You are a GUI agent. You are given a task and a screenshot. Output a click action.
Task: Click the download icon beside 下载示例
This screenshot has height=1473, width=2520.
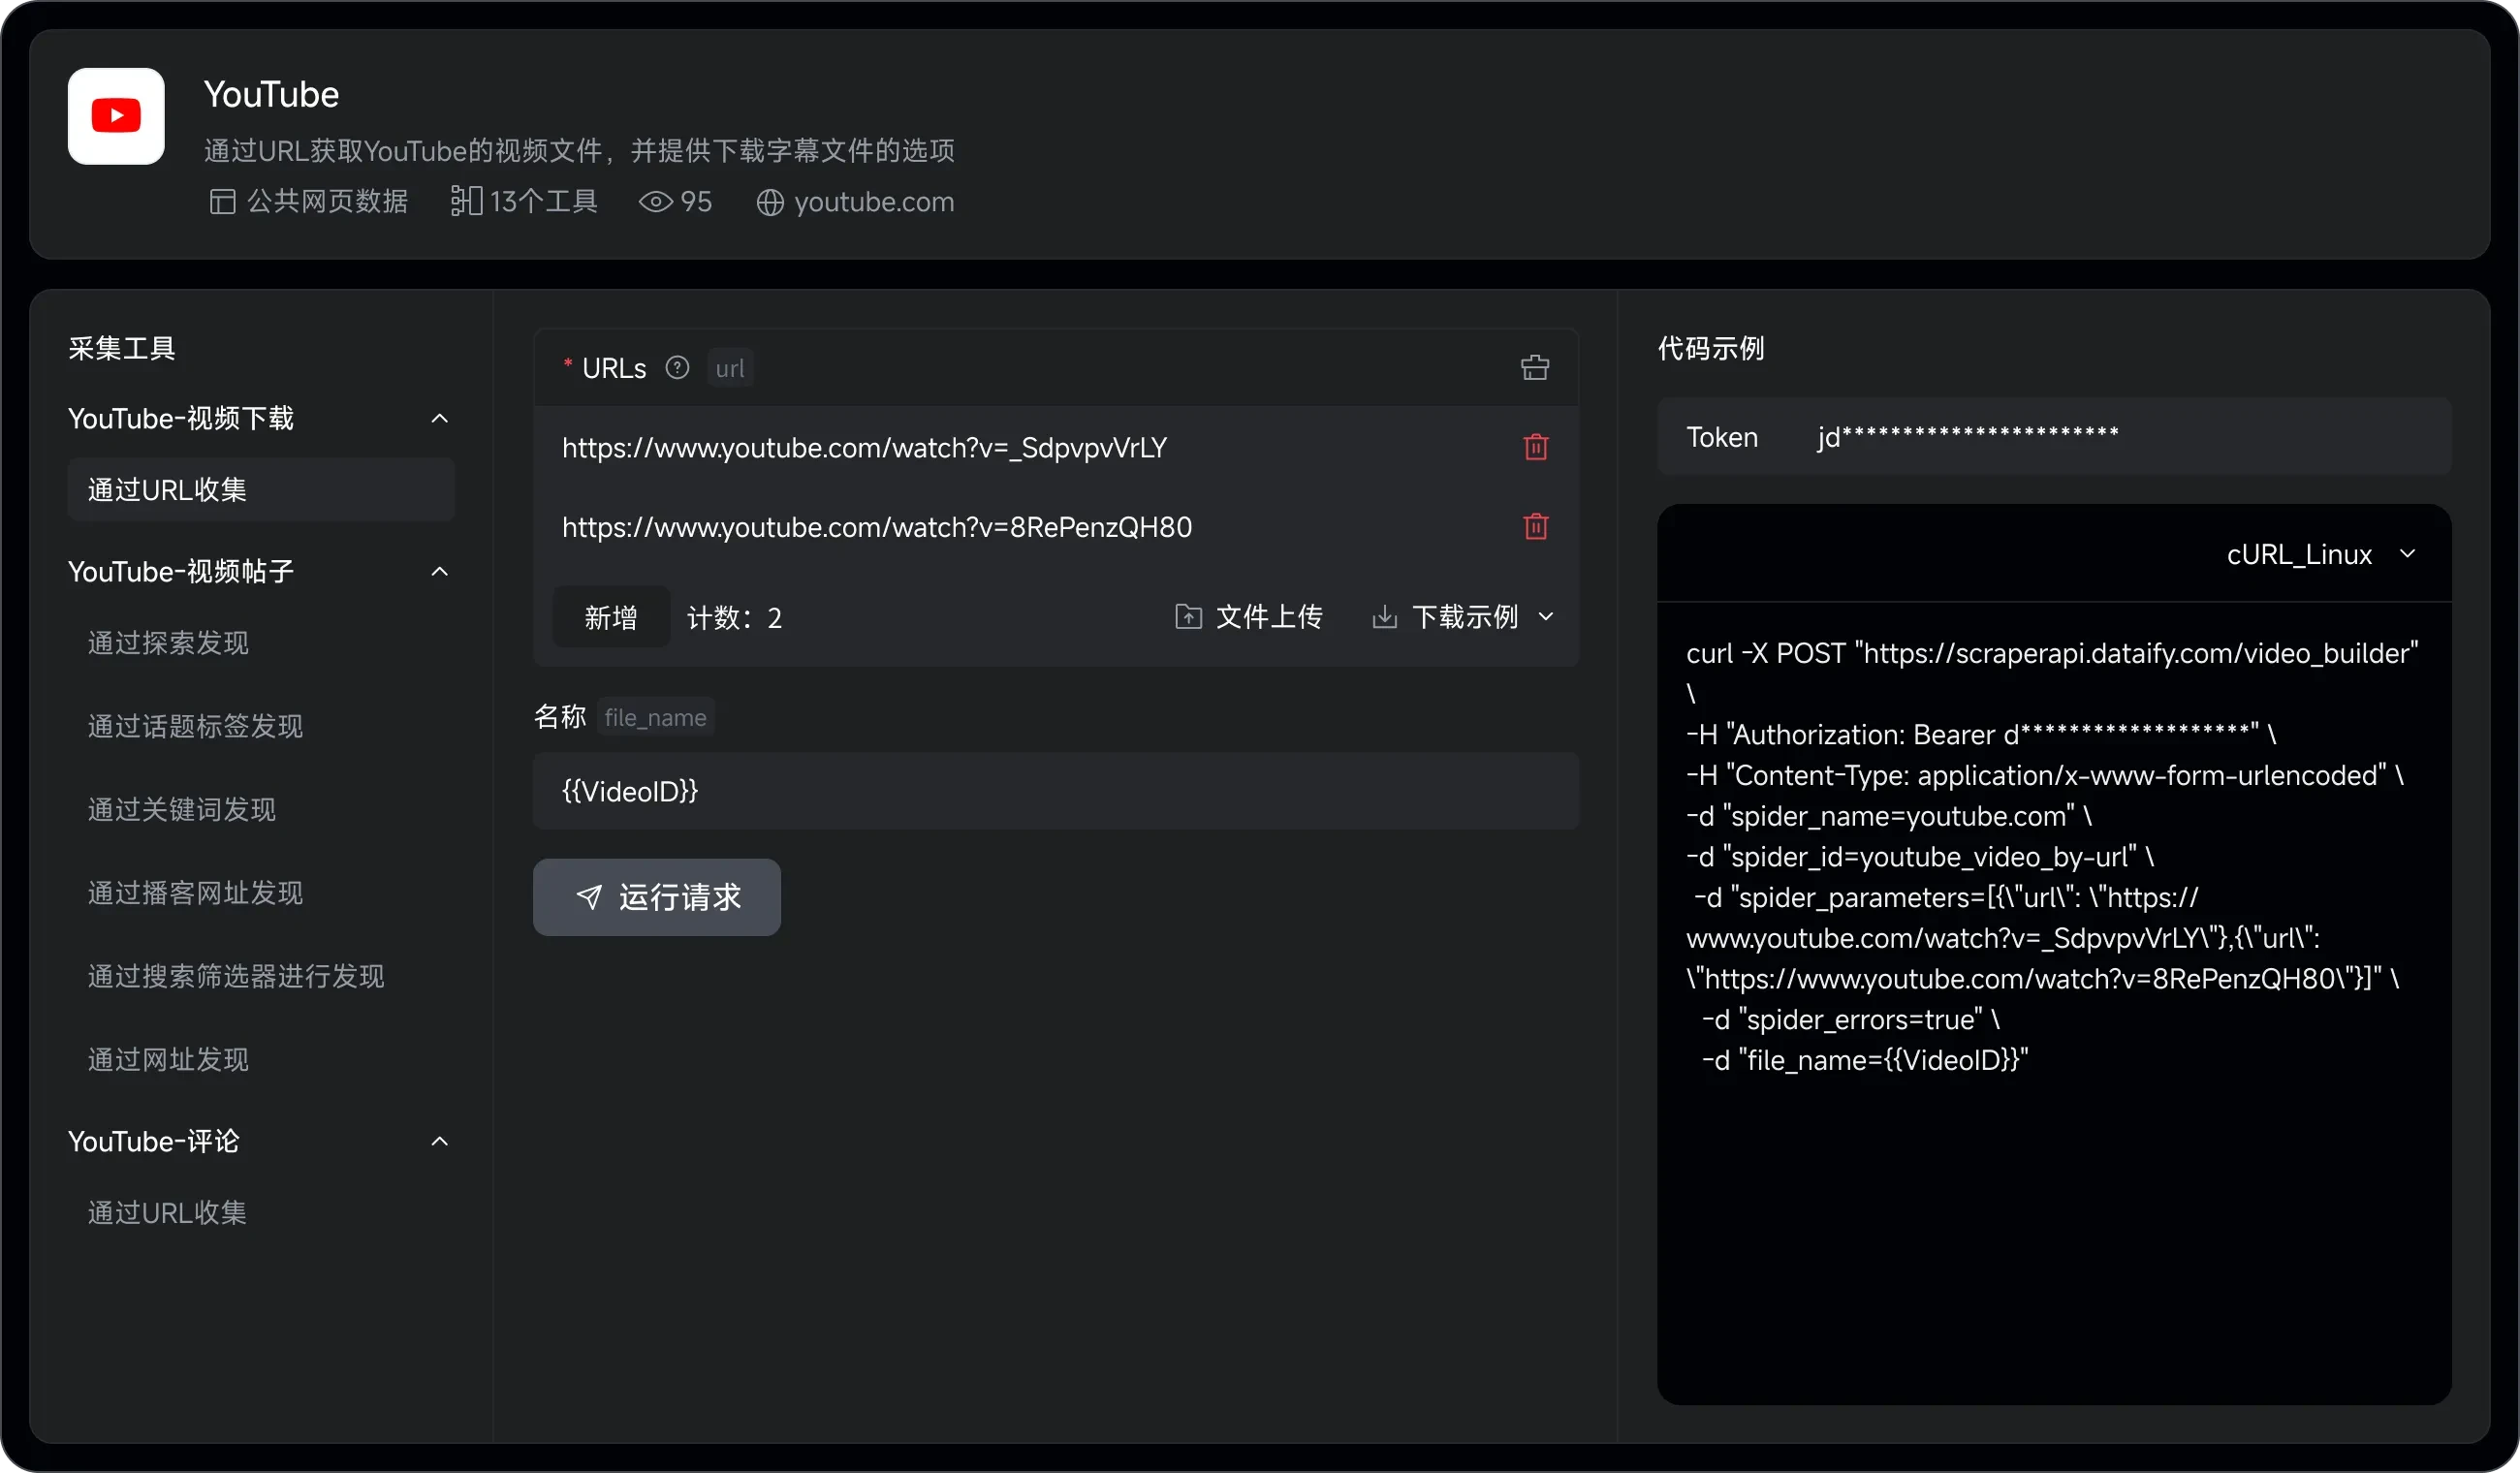[1384, 616]
